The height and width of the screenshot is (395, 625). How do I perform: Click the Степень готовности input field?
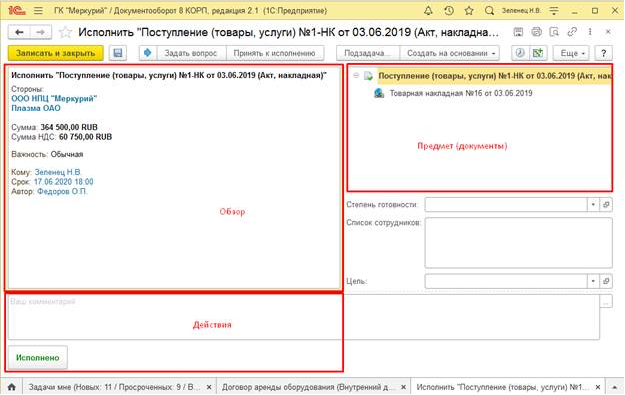[x=506, y=204]
